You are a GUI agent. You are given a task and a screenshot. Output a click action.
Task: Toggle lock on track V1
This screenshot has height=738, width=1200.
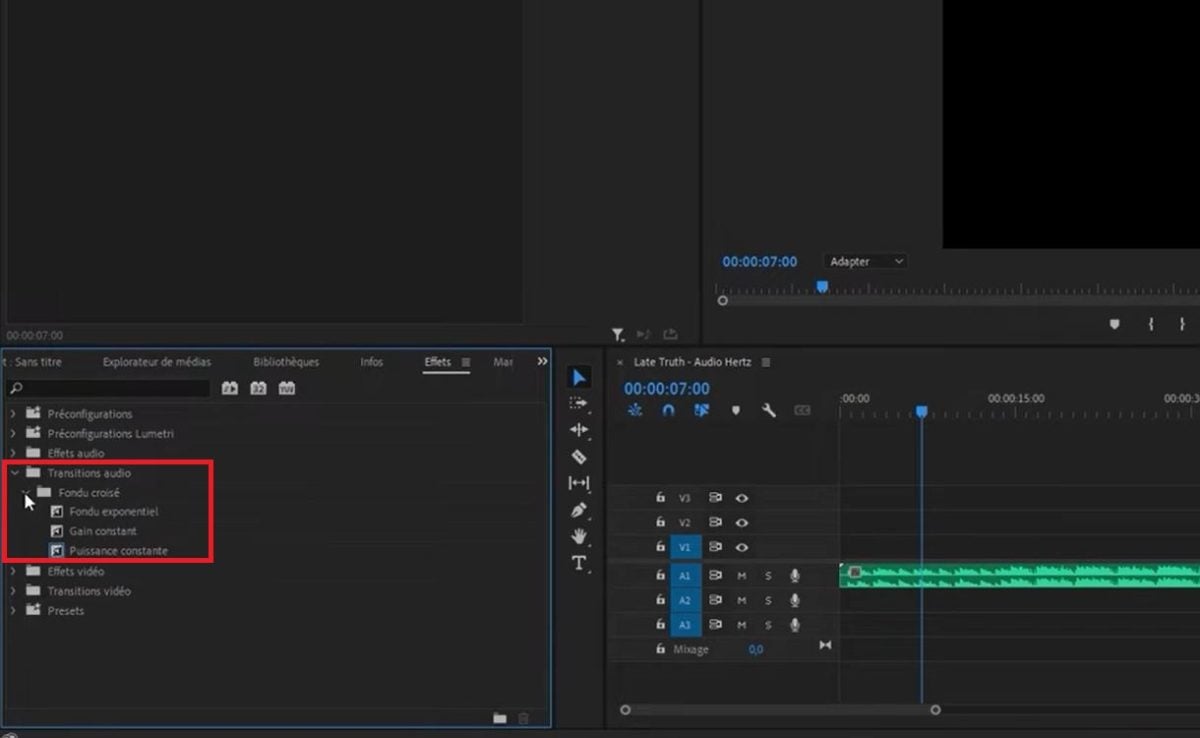[660, 547]
